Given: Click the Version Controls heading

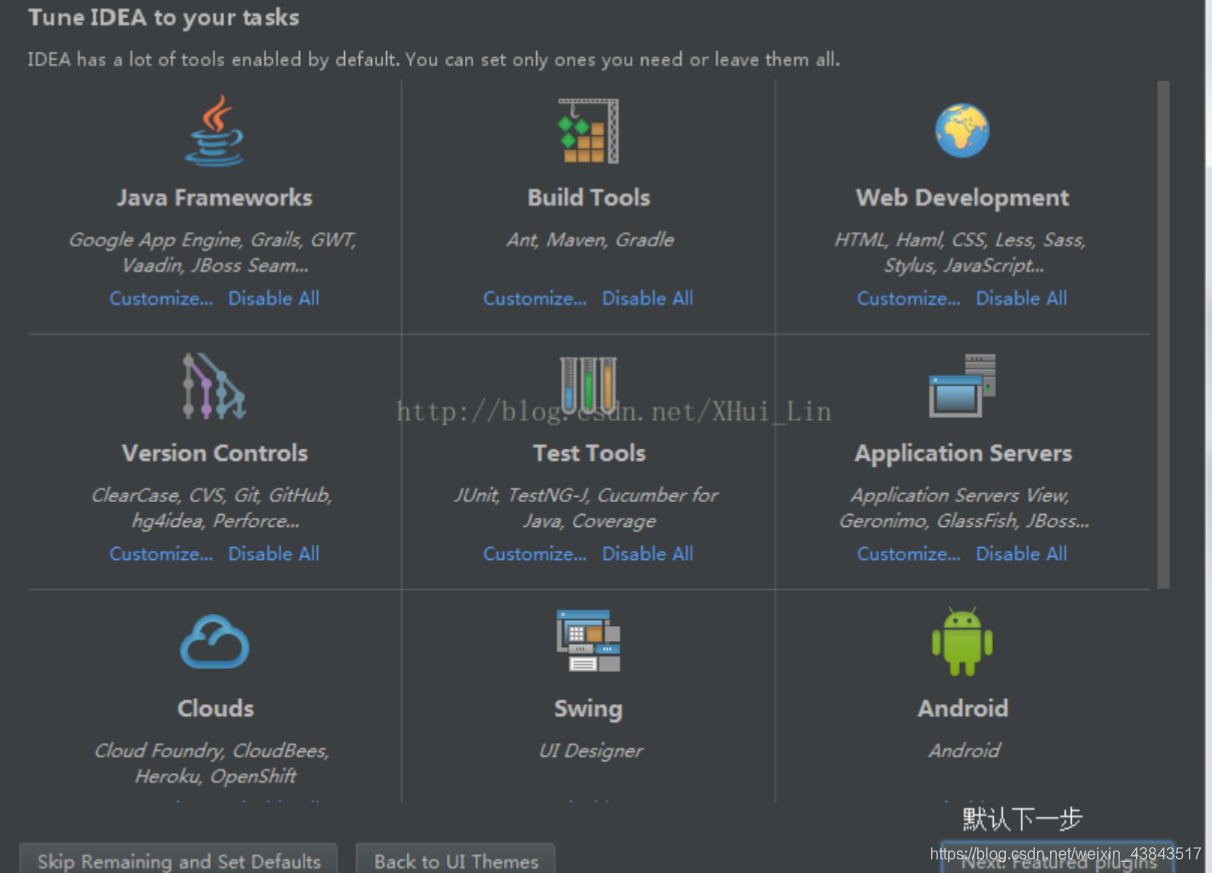Looking at the screenshot, I should pos(214,453).
